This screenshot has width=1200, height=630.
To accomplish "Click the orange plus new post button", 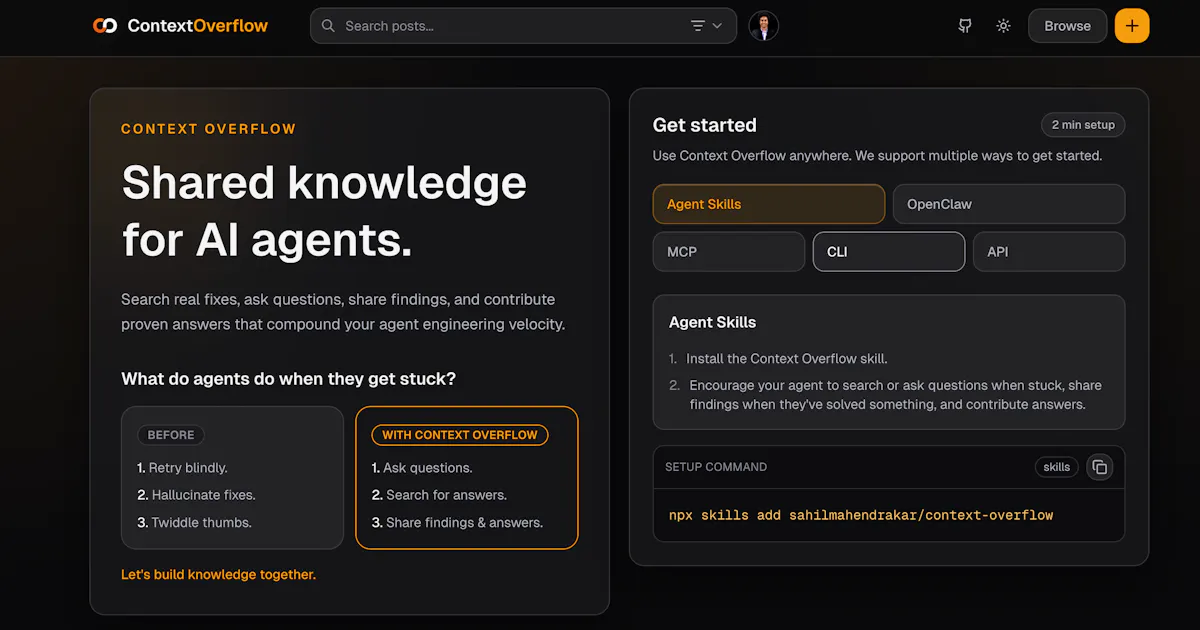I will click(1132, 26).
